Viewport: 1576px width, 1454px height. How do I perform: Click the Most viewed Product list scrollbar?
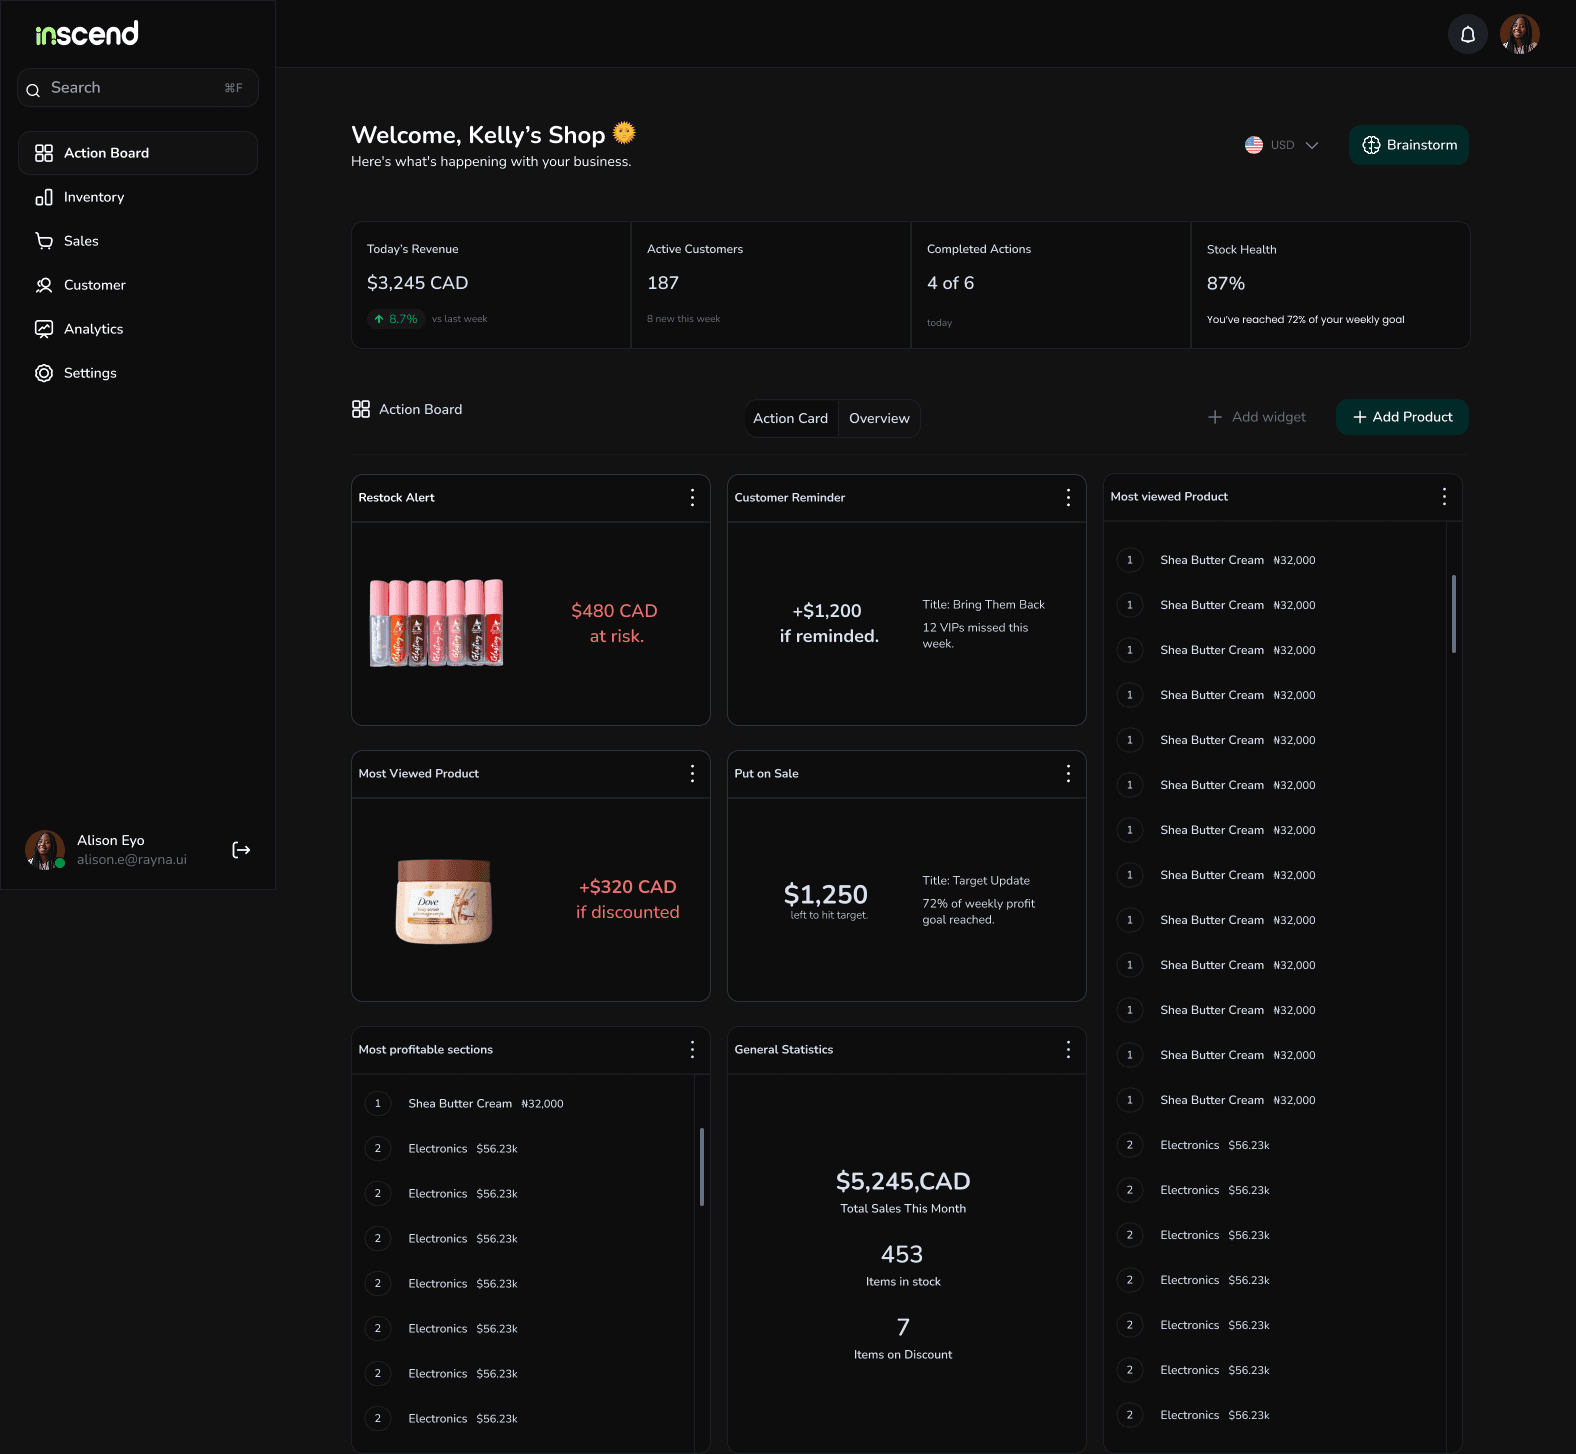[x=1453, y=614]
